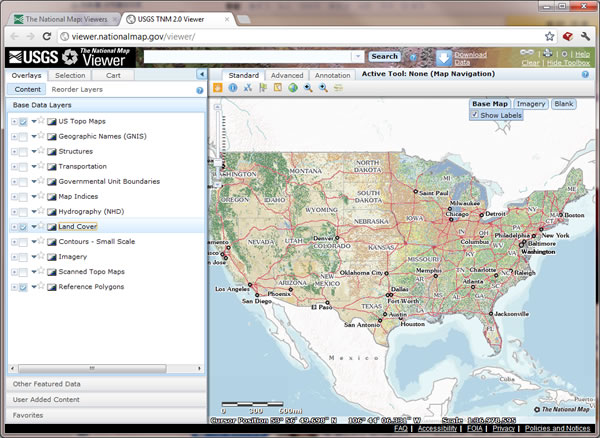Switch to the Annotation toolbar tab
Viewport: 600px width, 438px height.
(332, 75)
